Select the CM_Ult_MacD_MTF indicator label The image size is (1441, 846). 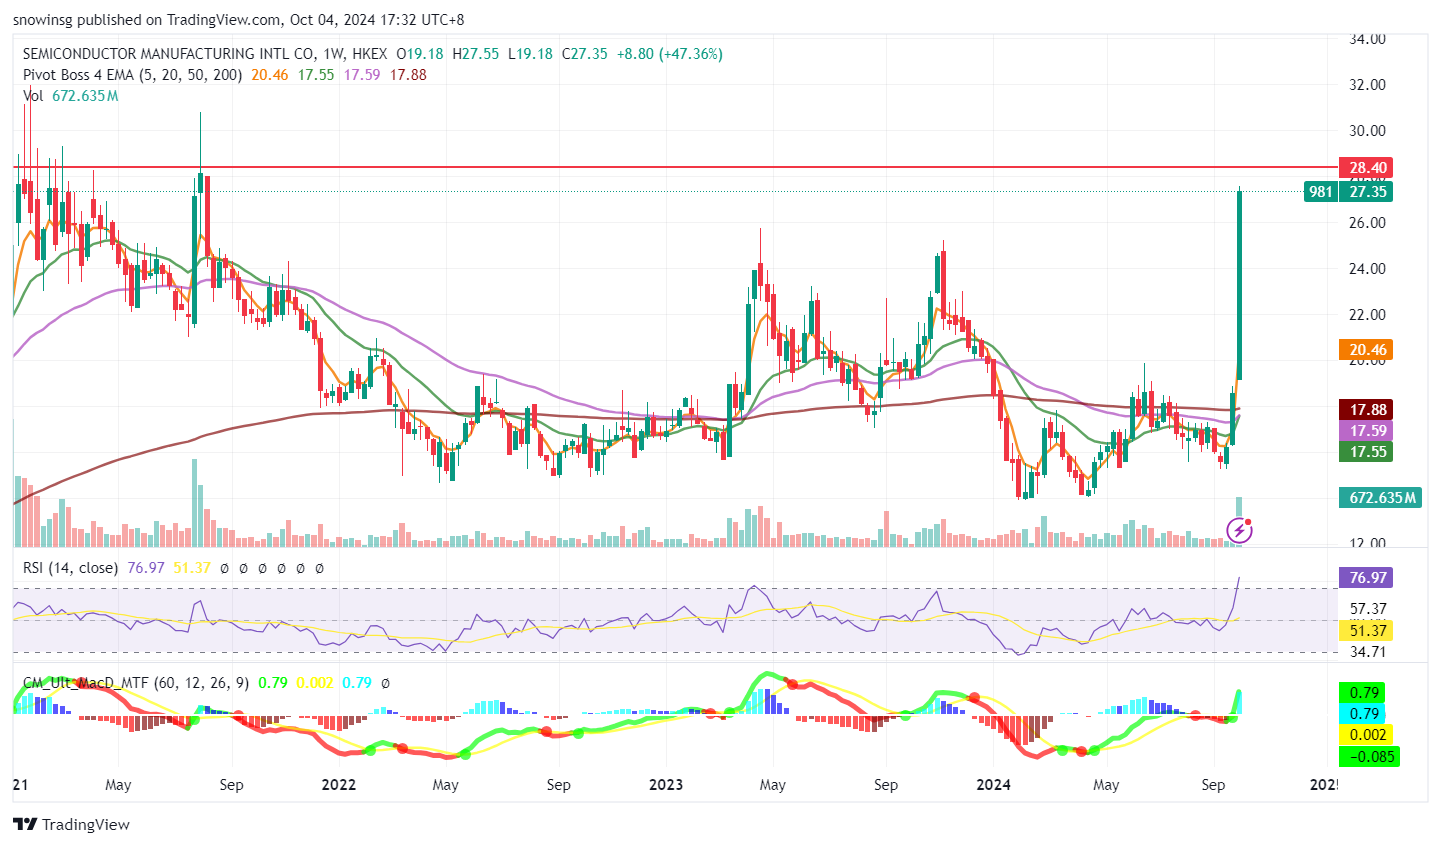click(x=137, y=683)
